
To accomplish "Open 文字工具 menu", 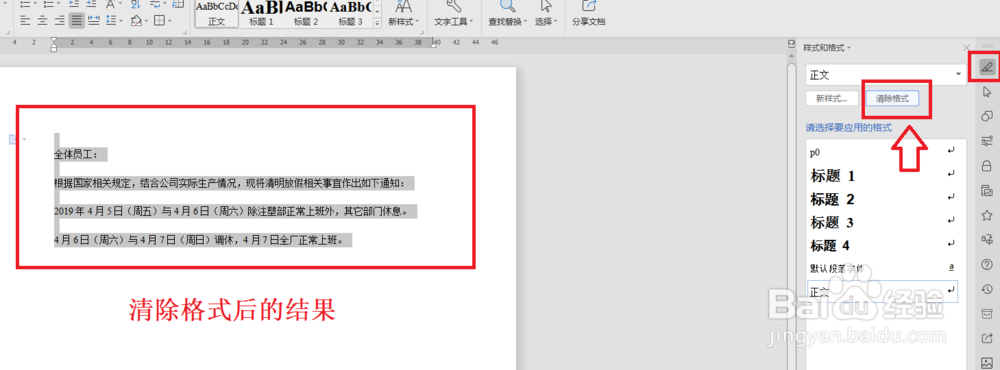I will pos(453,14).
